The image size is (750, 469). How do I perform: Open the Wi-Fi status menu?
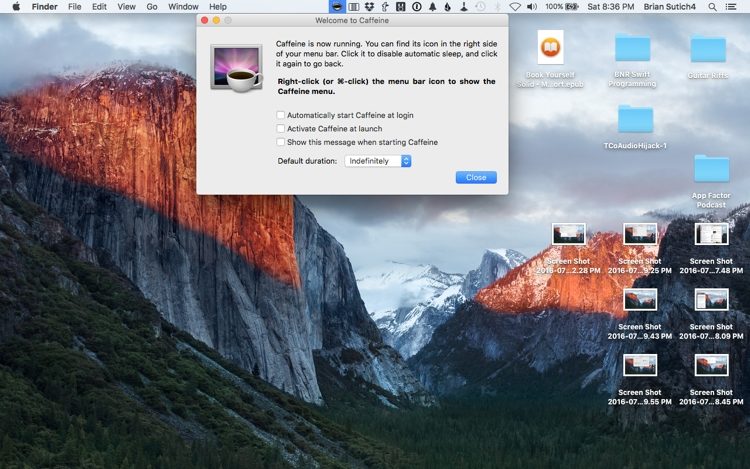point(515,7)
